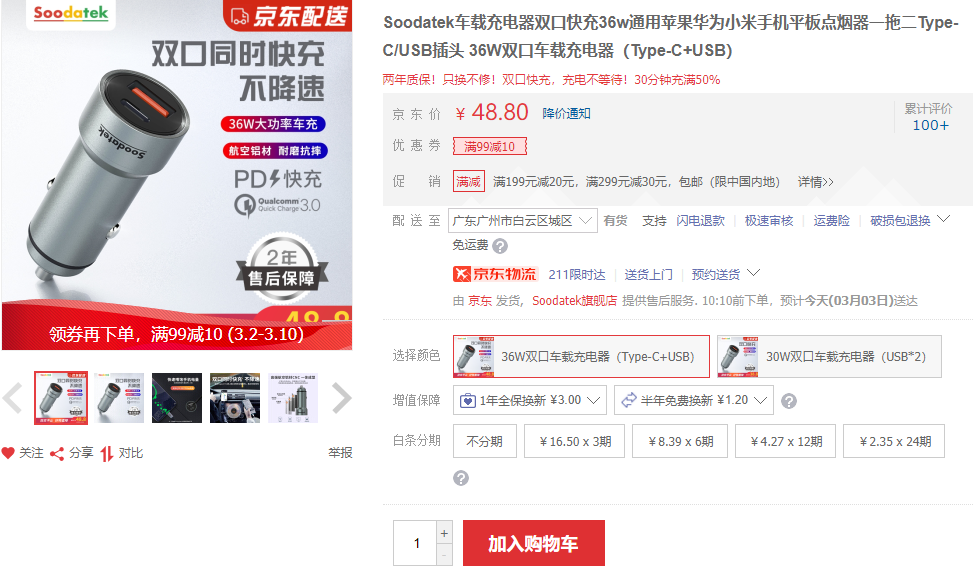The image size is (975, 567).
Task: Select the 30W USB*2 charger option
Action: (829, 356)
